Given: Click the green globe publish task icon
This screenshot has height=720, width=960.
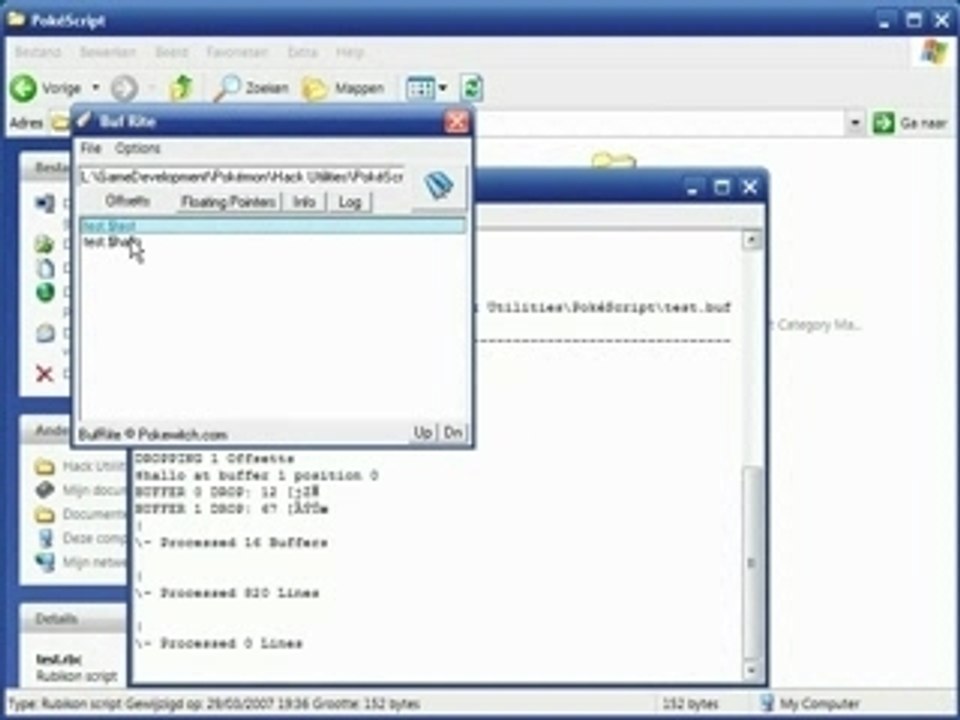Looking at the screenshot, I should pos(45,293).
